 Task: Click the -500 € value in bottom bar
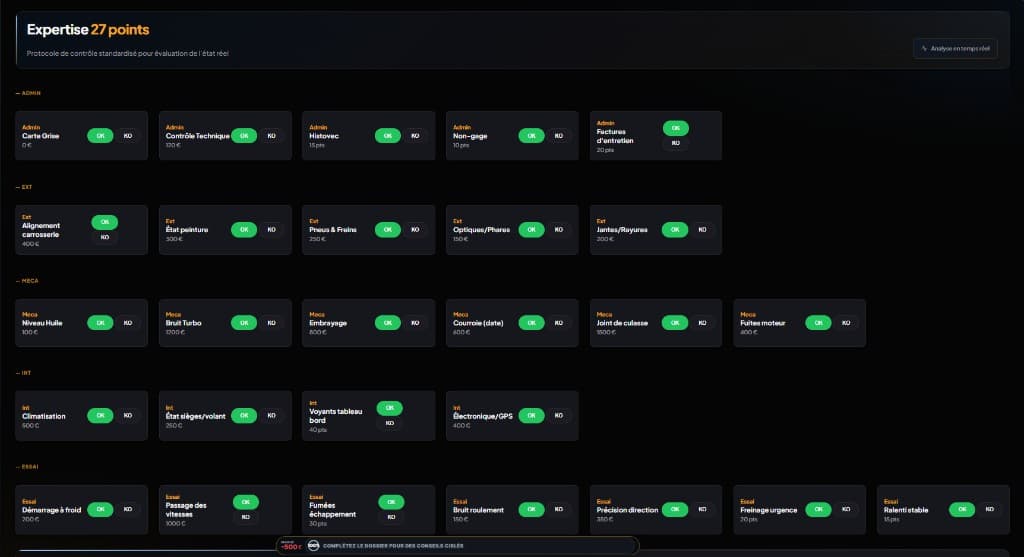pyautogui.click(x=291, y=546)
